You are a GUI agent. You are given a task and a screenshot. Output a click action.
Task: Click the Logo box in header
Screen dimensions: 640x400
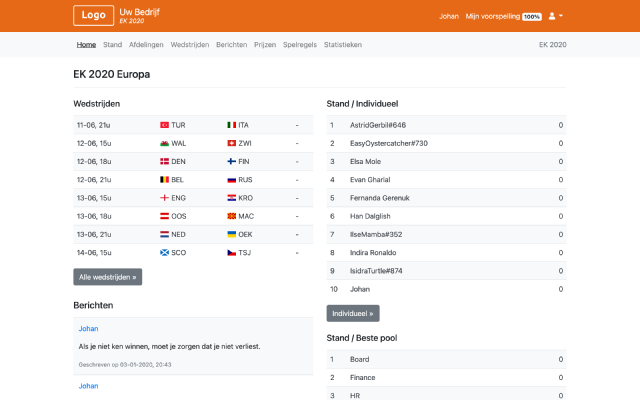coord(93,16)
